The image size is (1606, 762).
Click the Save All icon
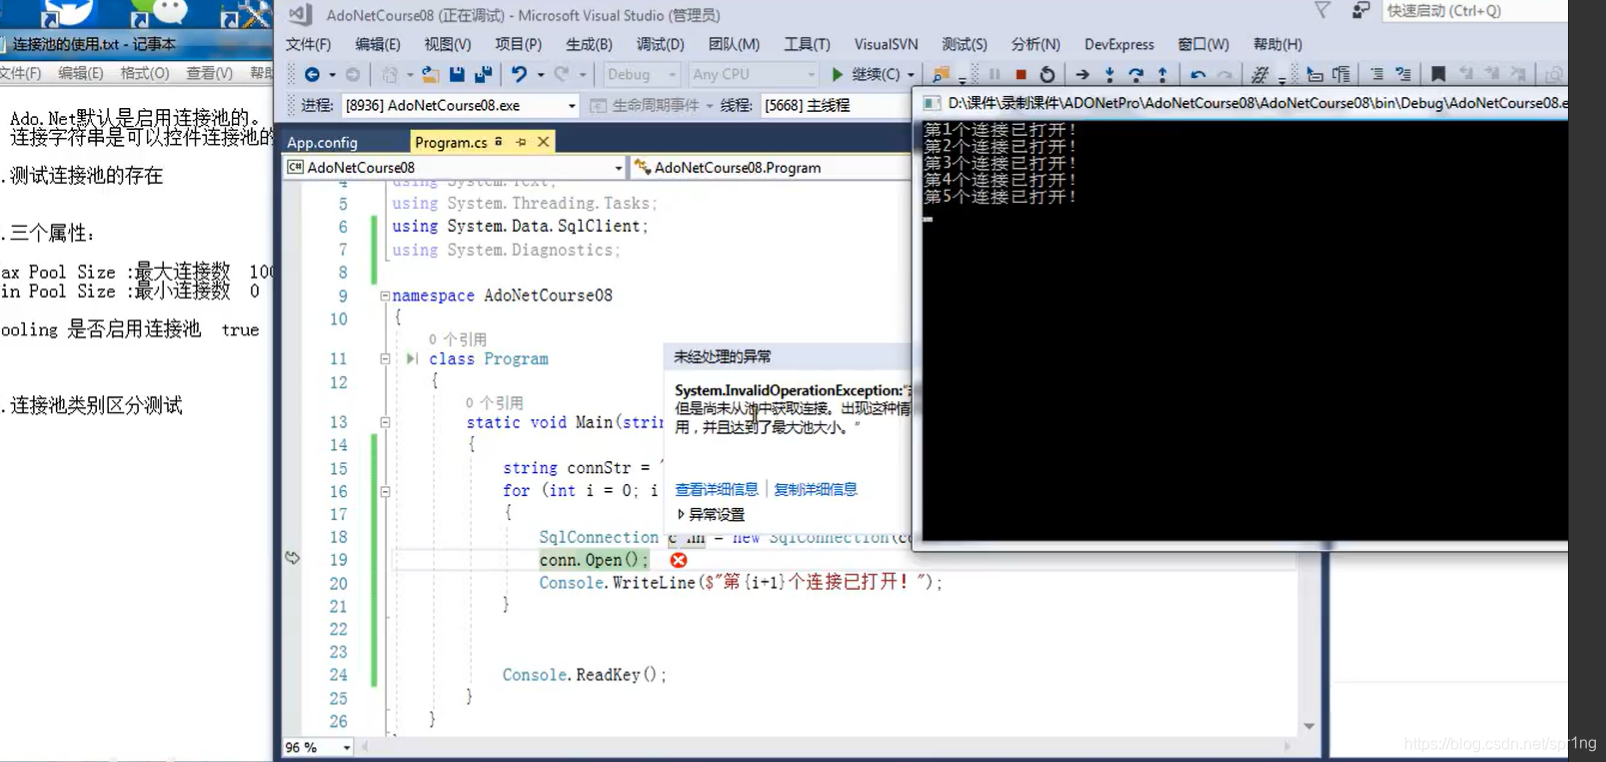coord(483,74)
